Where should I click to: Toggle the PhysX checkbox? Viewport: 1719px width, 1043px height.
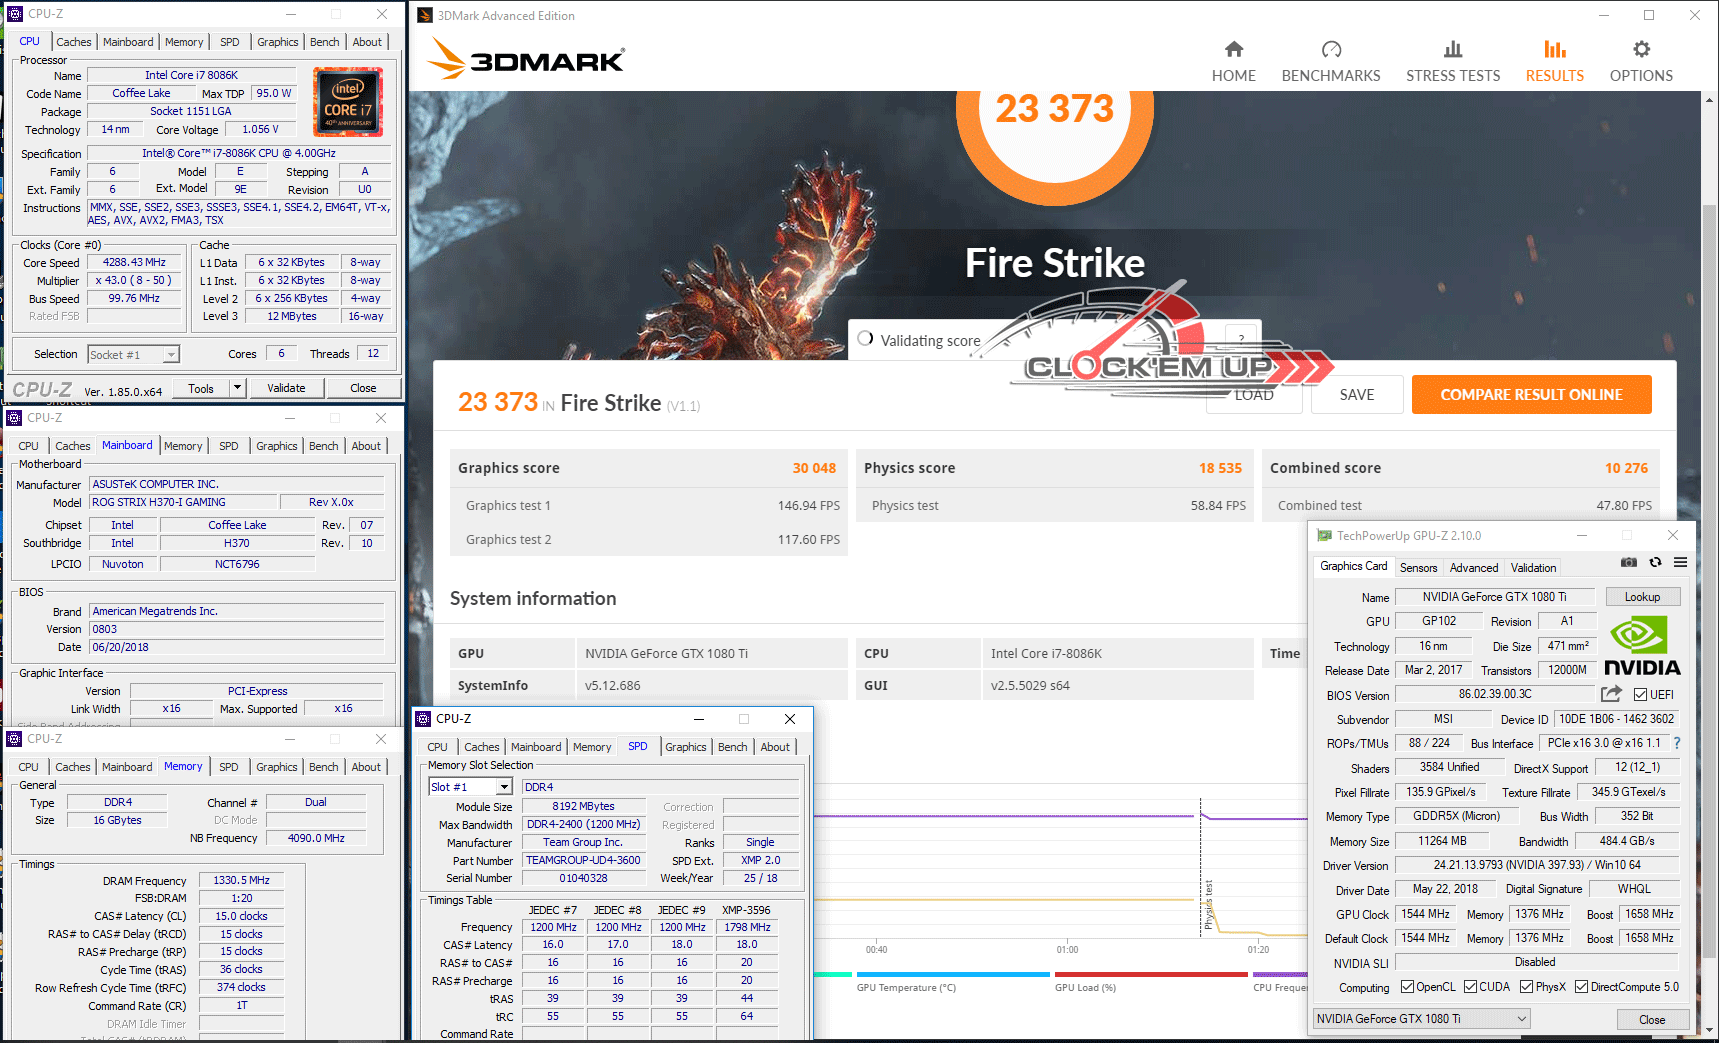point(1526,987)
